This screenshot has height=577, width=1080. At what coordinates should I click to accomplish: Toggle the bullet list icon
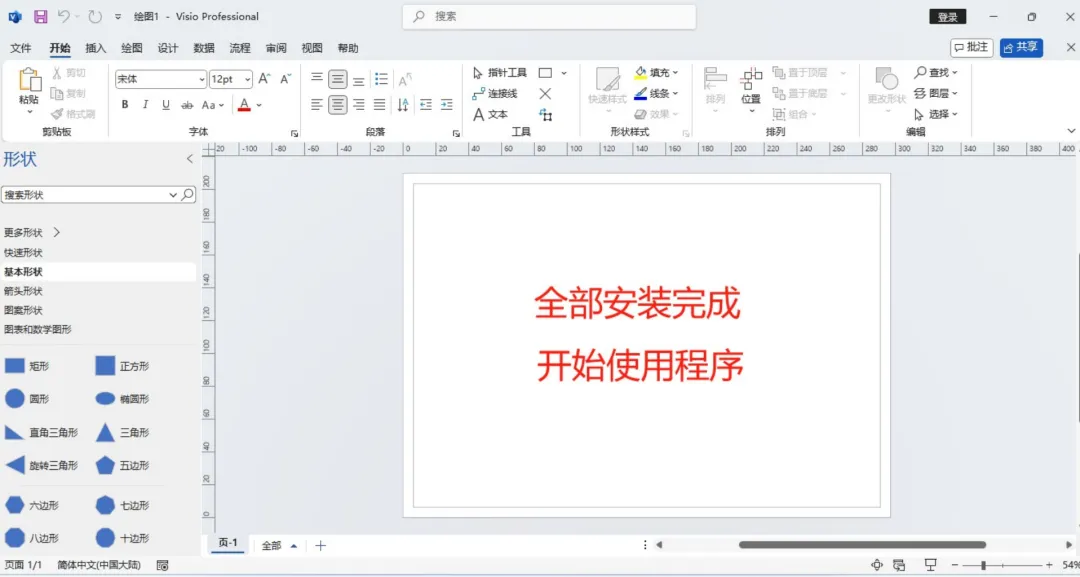click(381, 79)
